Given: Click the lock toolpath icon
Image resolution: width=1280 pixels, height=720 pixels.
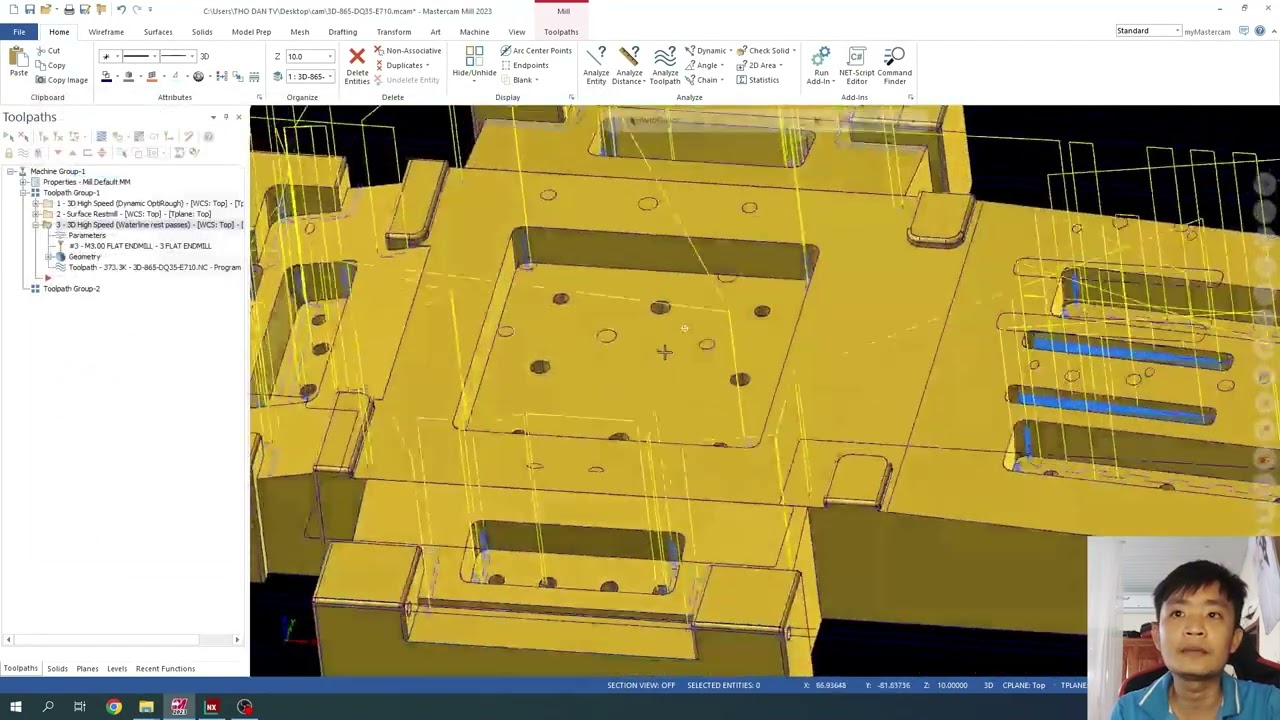Looking at the screenshot, I should [10, 153].
